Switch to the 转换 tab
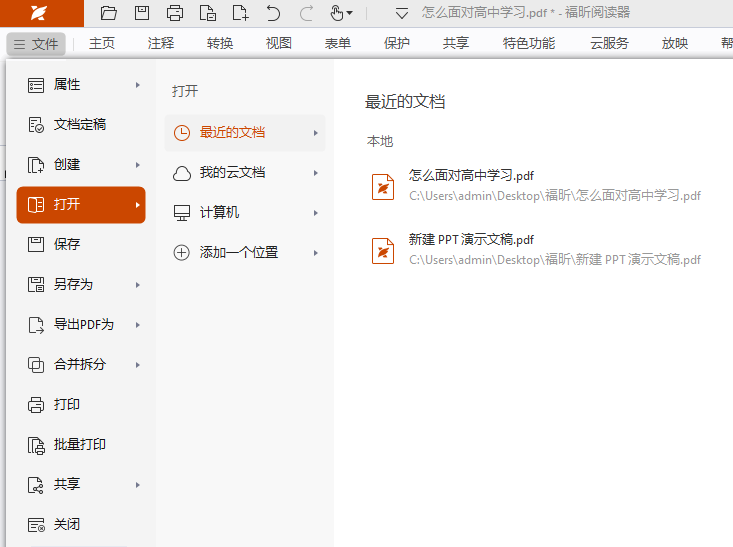This screenshot has width=733, height=547. click(220, 43)
